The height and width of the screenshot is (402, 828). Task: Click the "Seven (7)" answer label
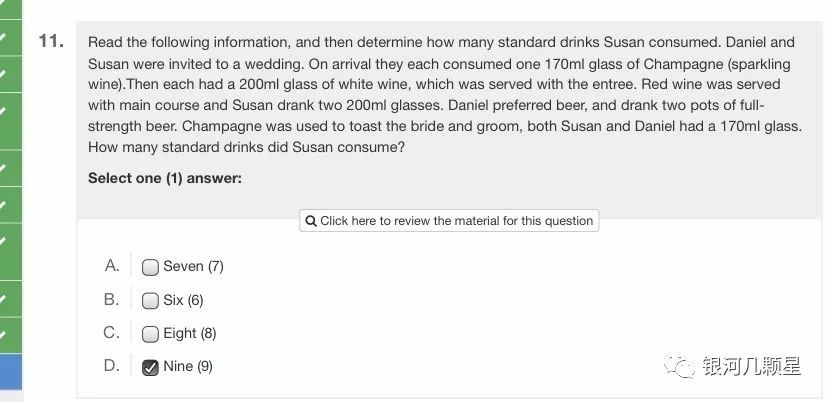193,266
